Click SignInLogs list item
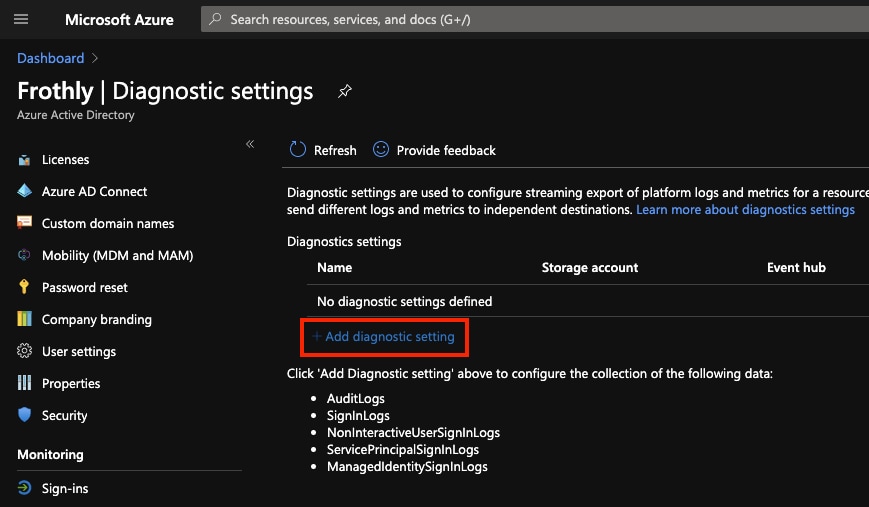This screenshot has width=869, height=507. coord(358,416)
